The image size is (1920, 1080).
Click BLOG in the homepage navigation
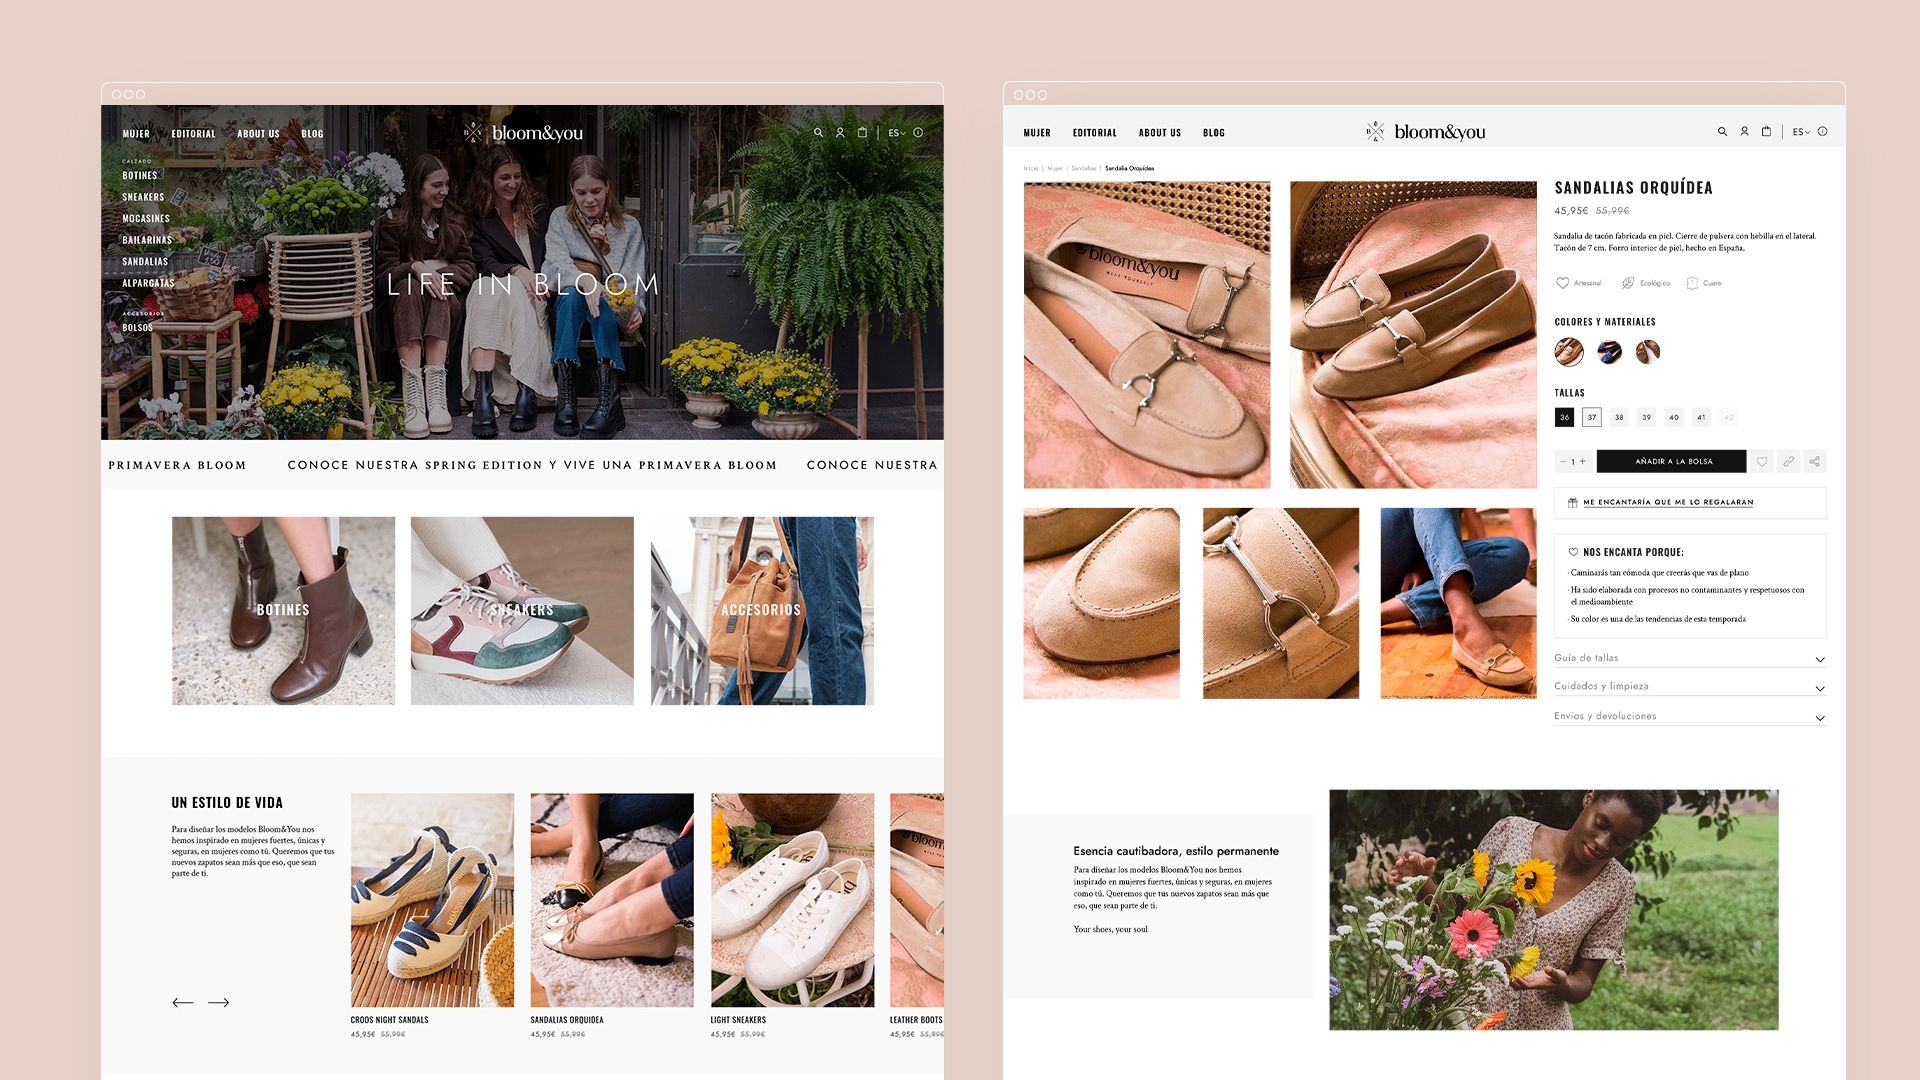coord(312,134)
